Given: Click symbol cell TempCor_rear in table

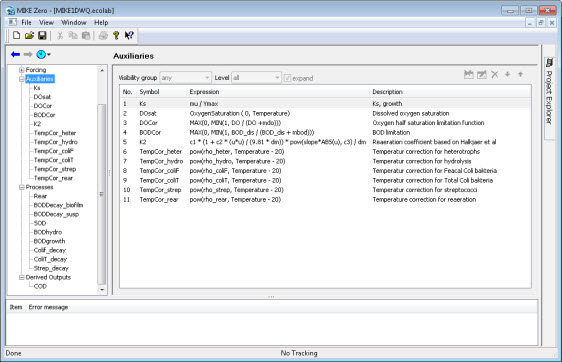Looking at the screenshot, I should (x=159, y=199).
